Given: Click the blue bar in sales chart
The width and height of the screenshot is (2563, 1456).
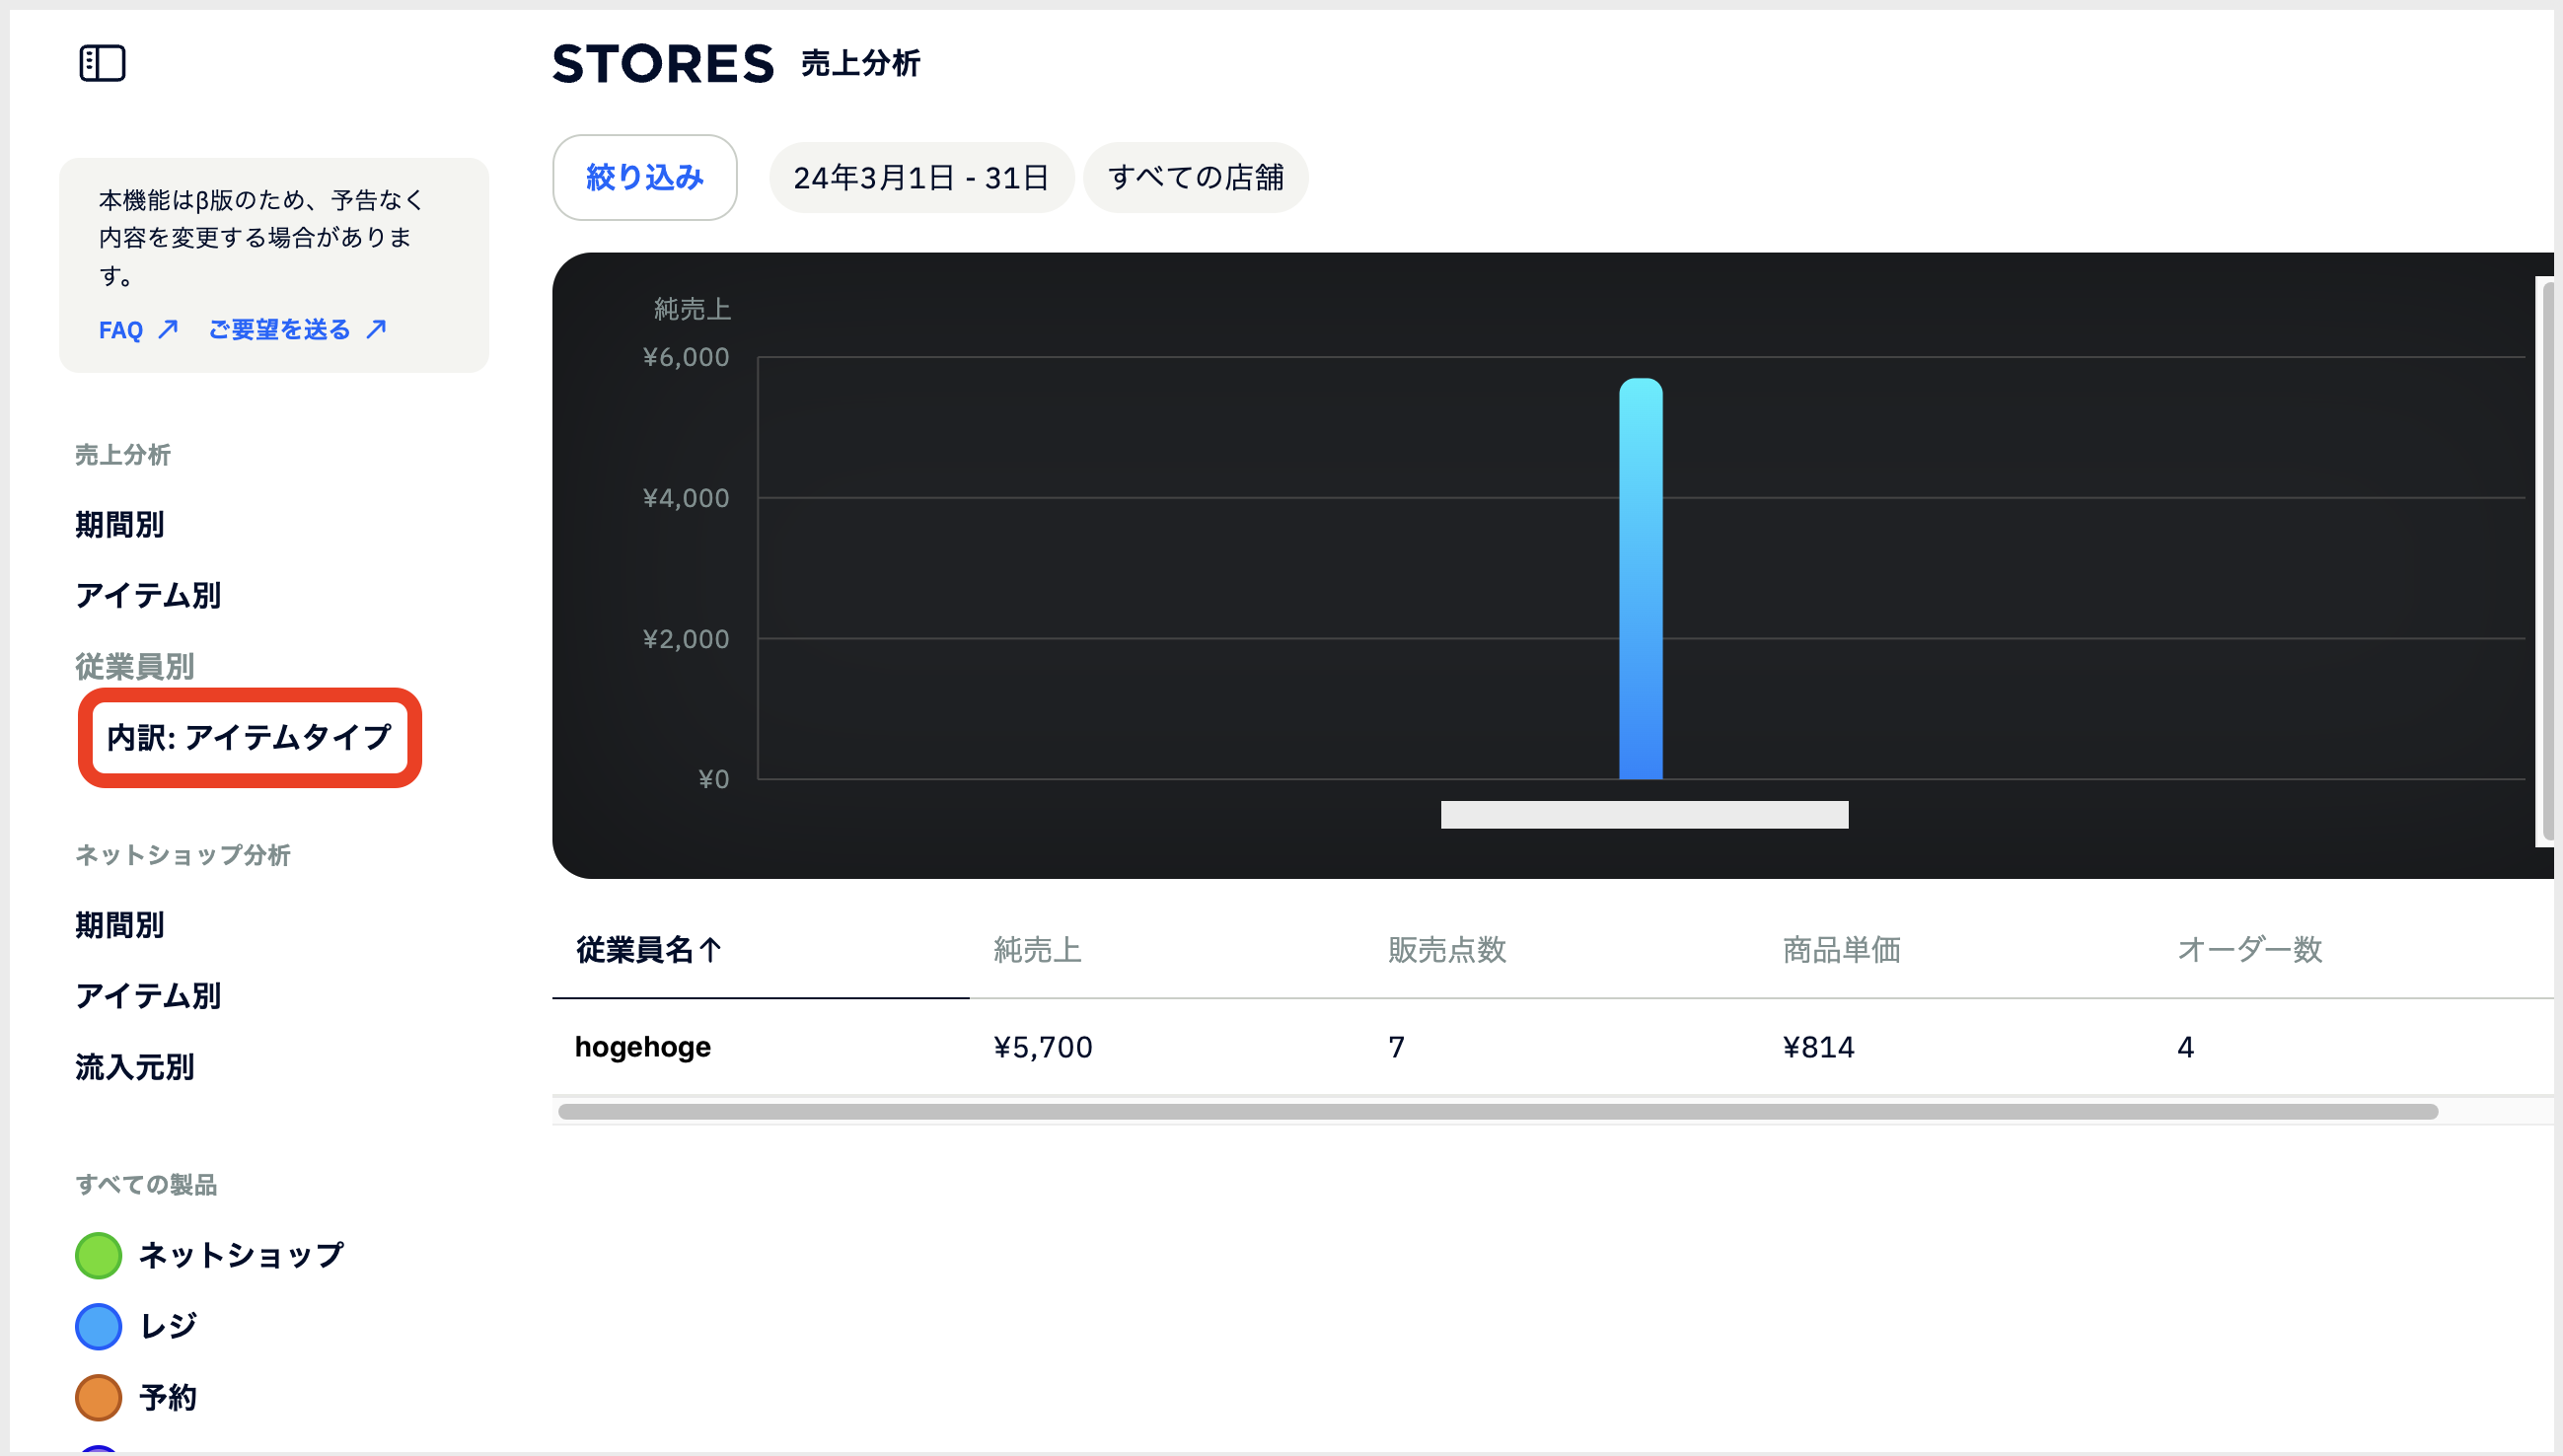Looking at the screenshot, I should [x=1640, y=580].
